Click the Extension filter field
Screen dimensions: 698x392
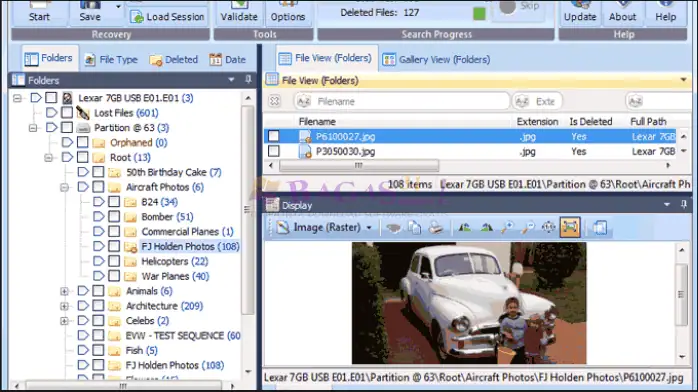click(x=537, y=101)
